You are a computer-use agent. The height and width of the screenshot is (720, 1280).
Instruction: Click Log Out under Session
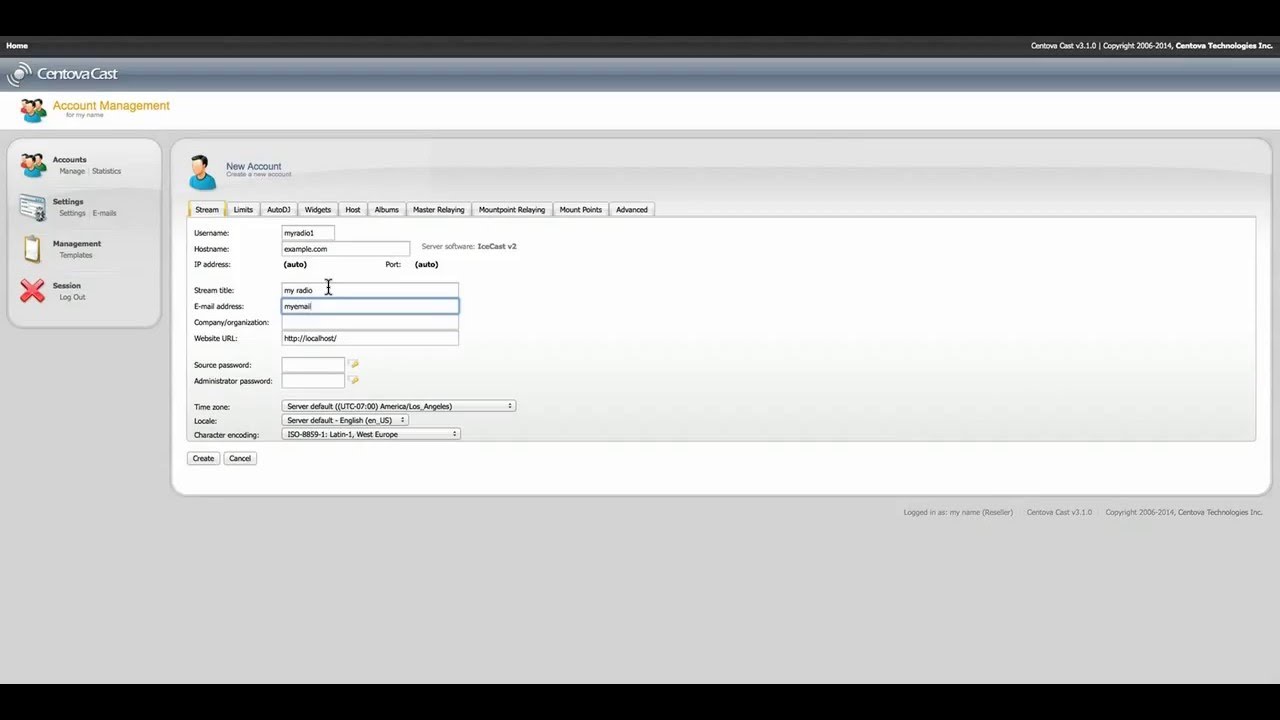(x=72, y=297)
